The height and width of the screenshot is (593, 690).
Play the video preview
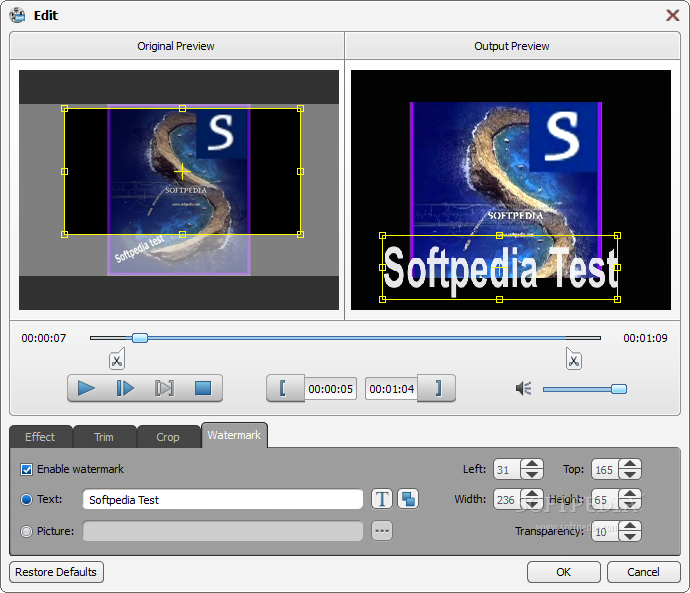(x=86, y=388)
